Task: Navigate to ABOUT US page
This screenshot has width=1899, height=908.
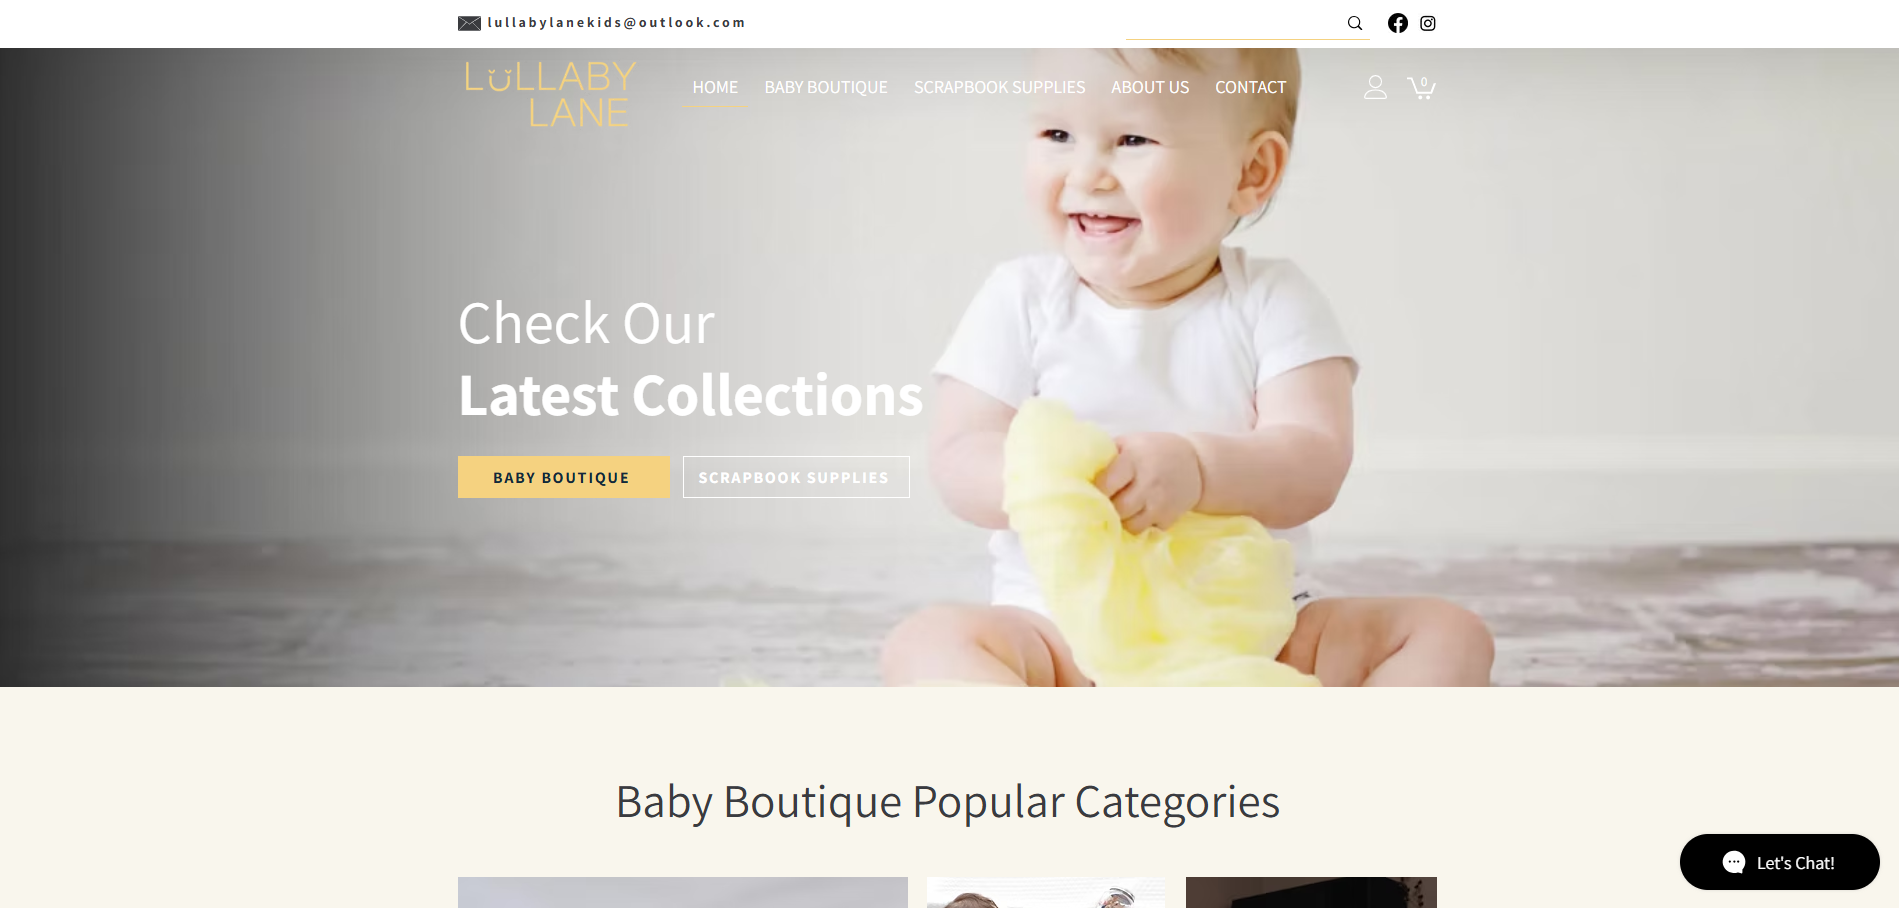Action: point(1150,87)
